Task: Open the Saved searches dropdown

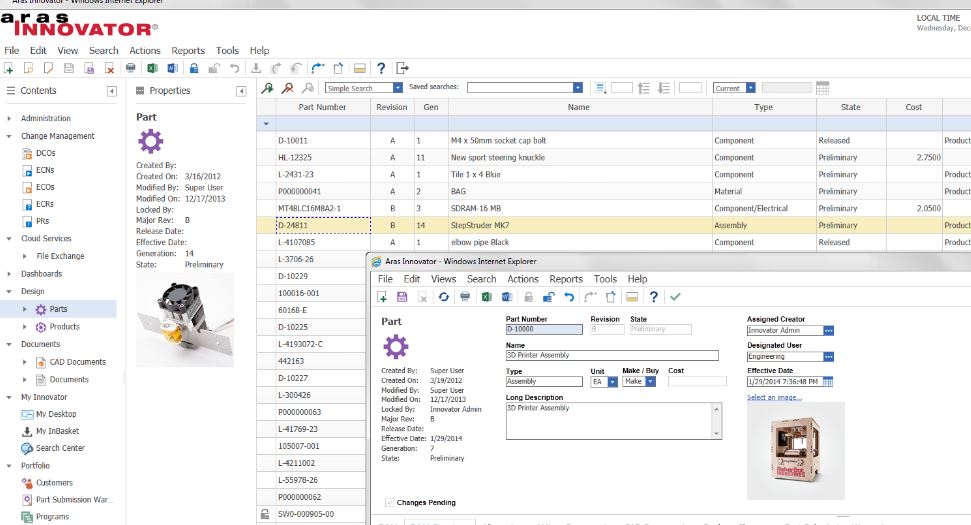Action: [578, 88]
